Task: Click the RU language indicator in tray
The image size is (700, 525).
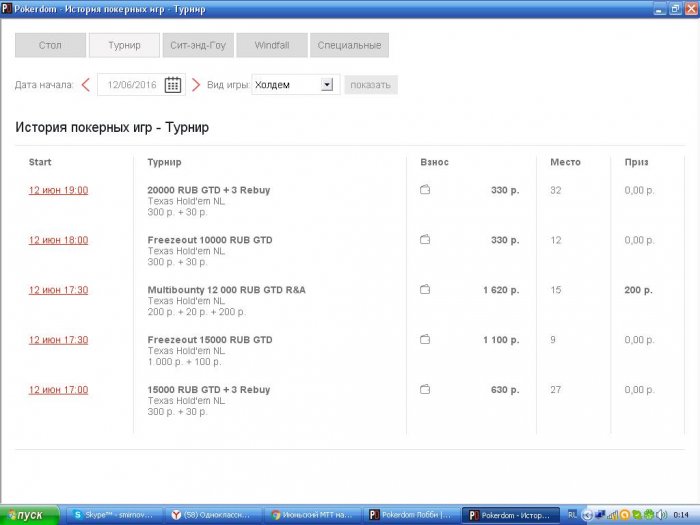Action: click(572, 515)
